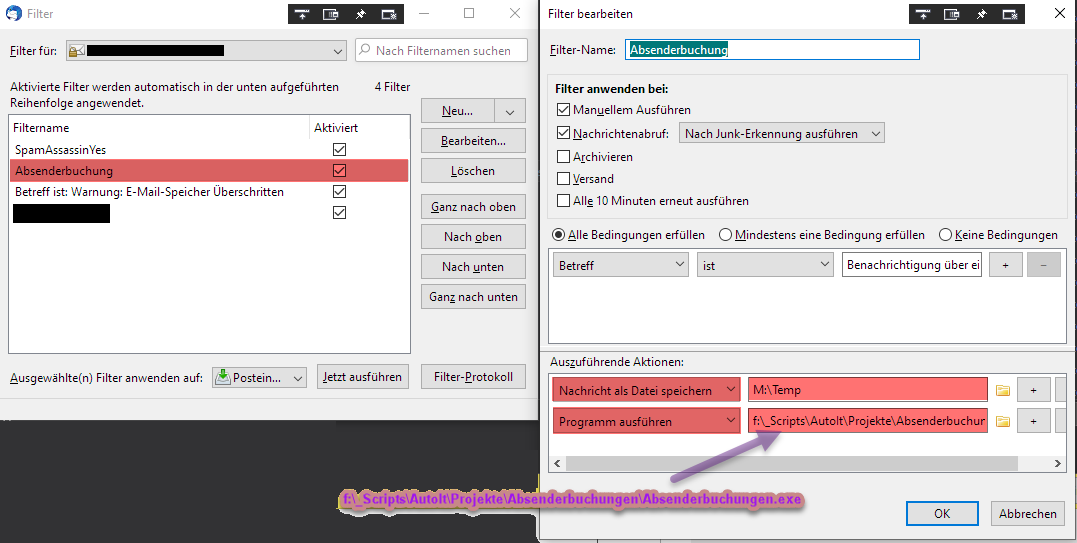The height and width of the screenshot is (543, 1077).
Task: Toggle the Archivieren checkbox
Action: point(563,157)
